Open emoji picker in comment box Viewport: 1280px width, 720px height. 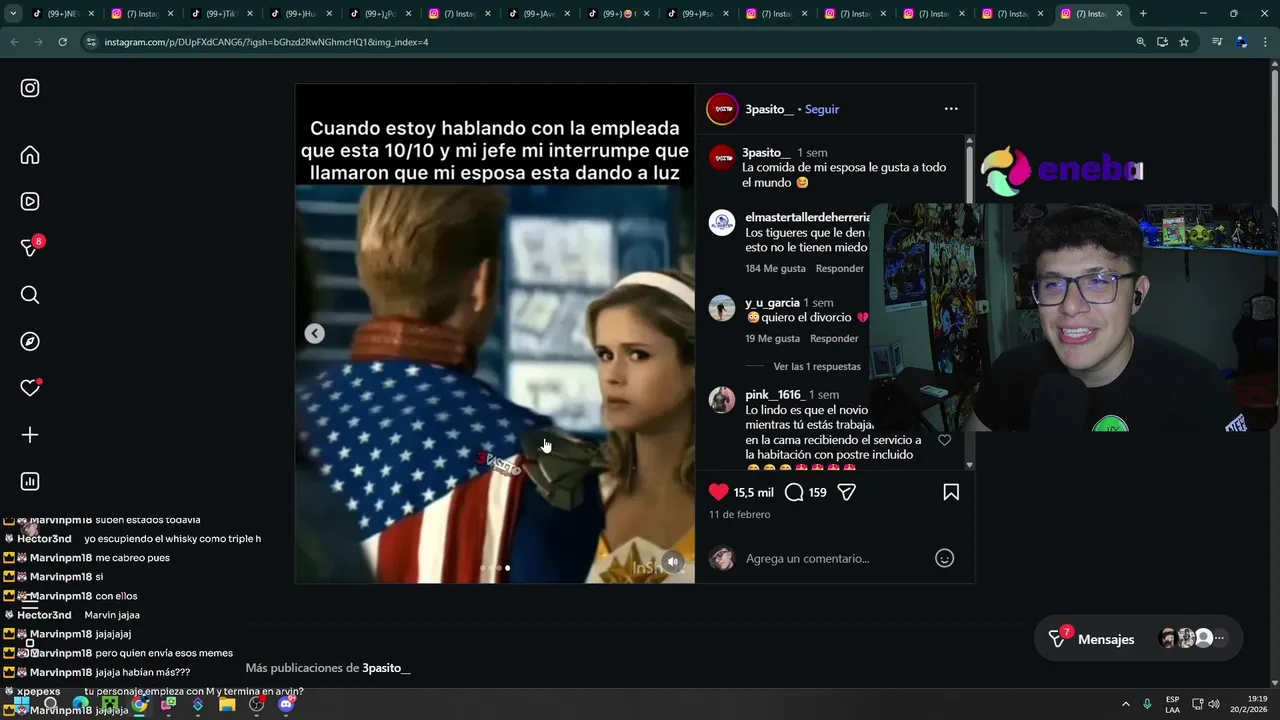[x=944, y=558]
